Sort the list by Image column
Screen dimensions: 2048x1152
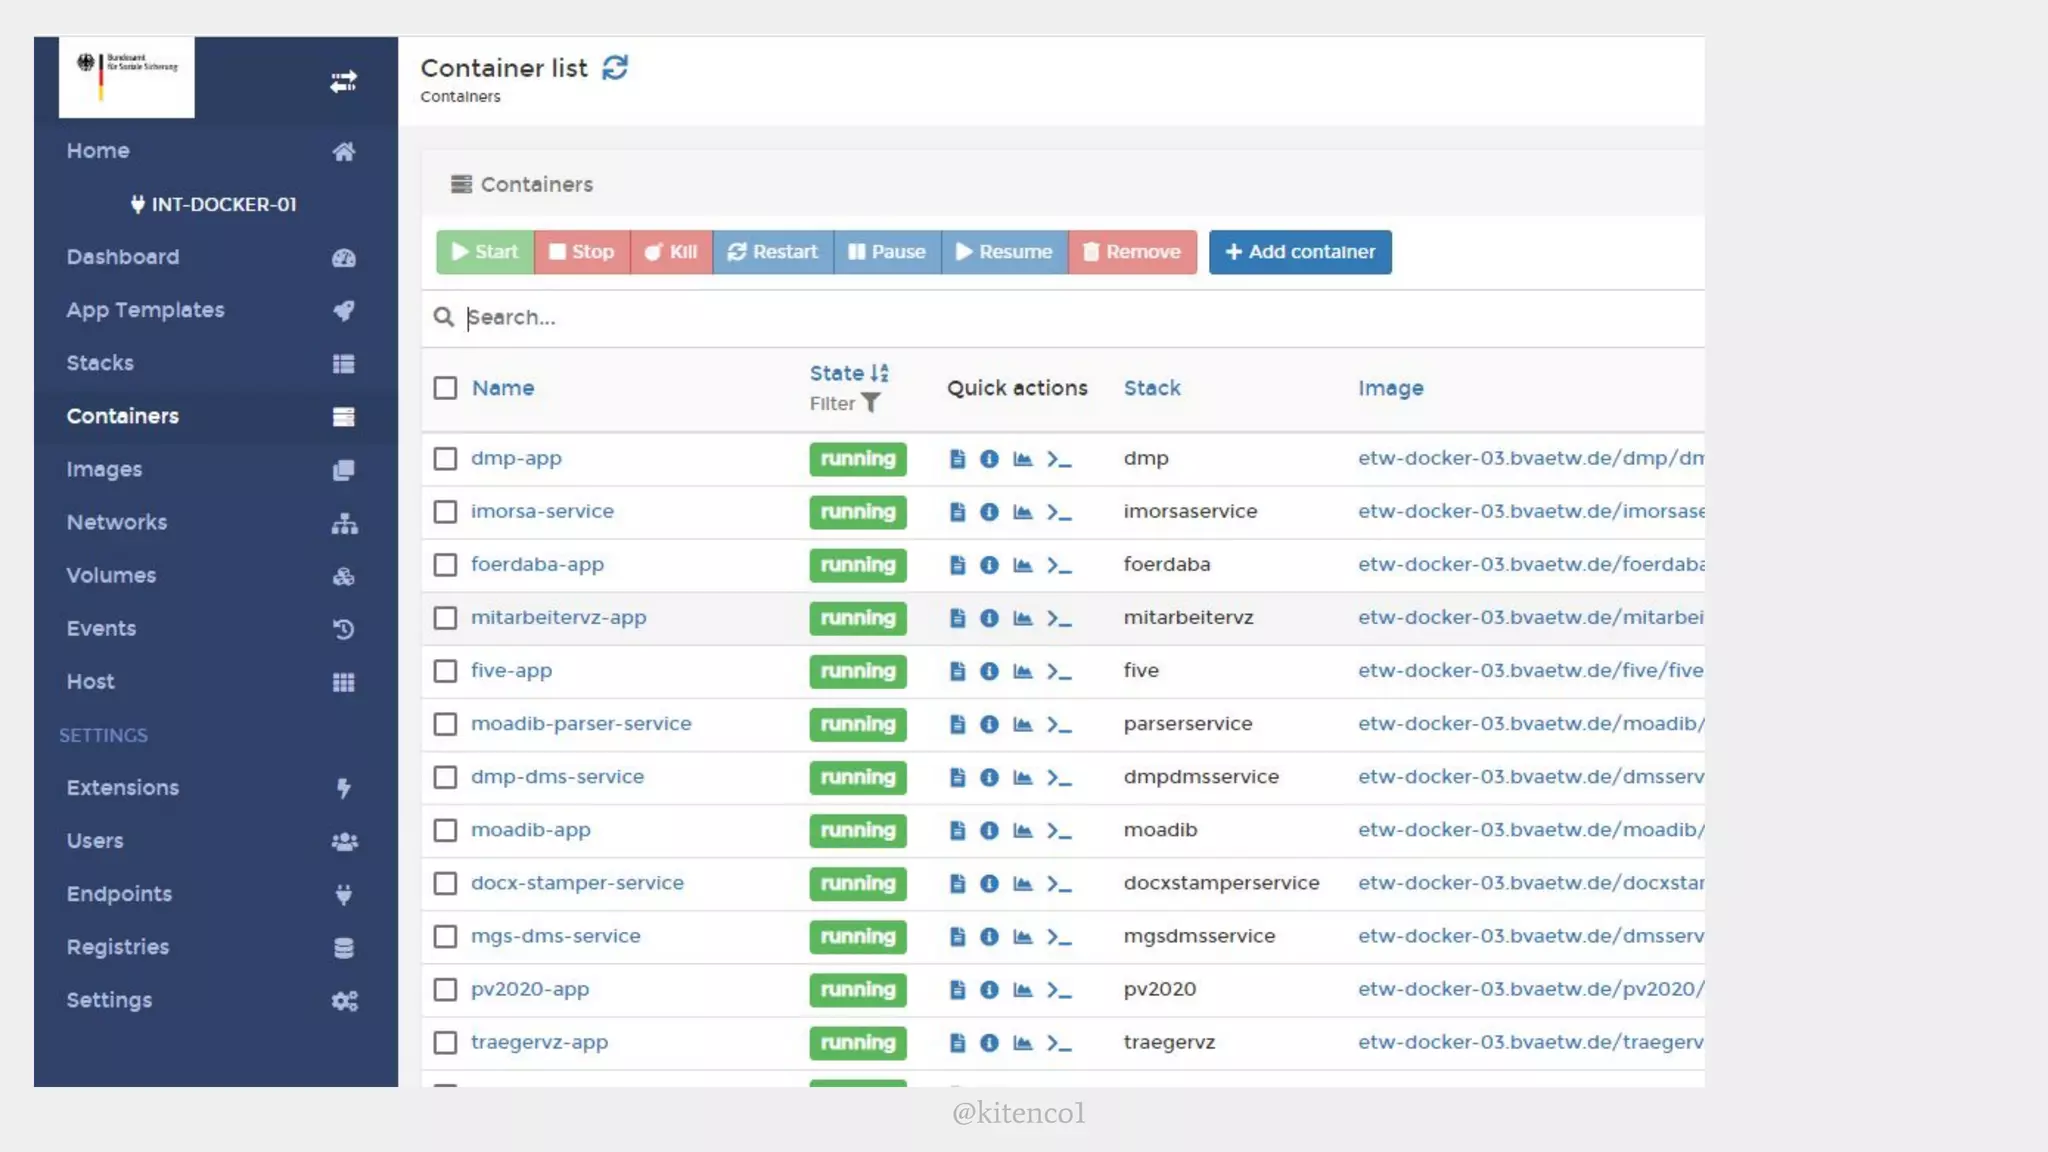click(1390, 388)
